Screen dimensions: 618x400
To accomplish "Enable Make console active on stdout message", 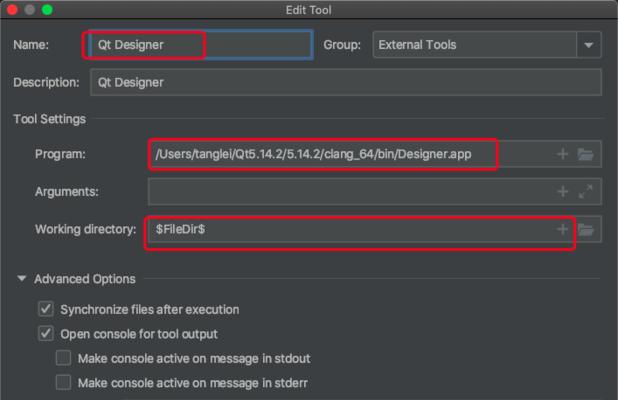I will (63, 358).
